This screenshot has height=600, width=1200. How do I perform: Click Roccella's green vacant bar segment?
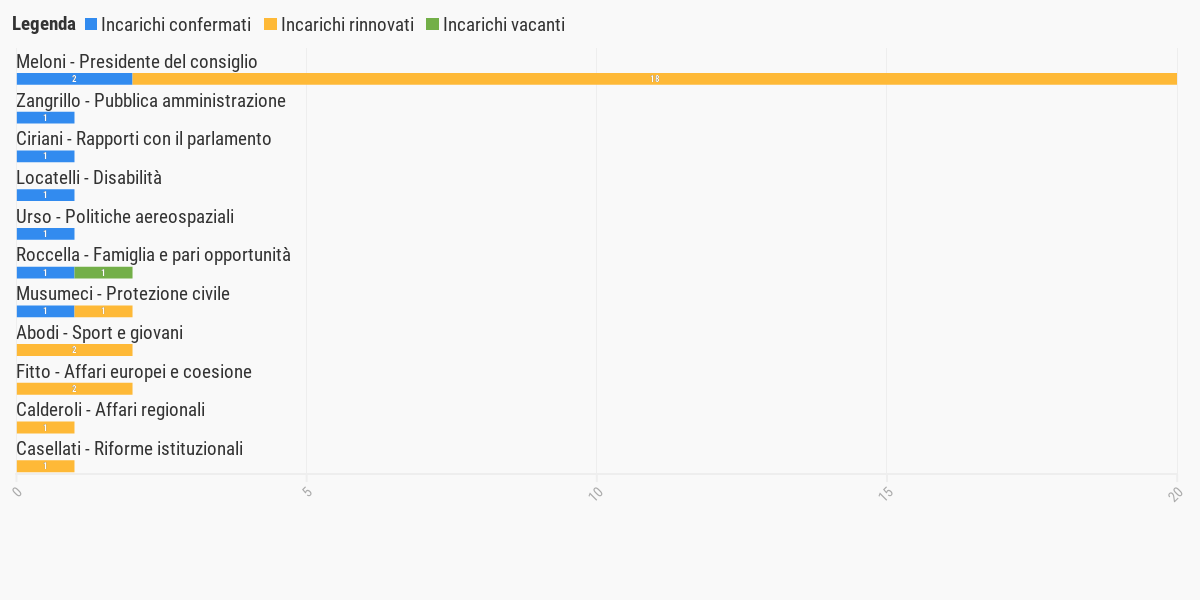103,273
